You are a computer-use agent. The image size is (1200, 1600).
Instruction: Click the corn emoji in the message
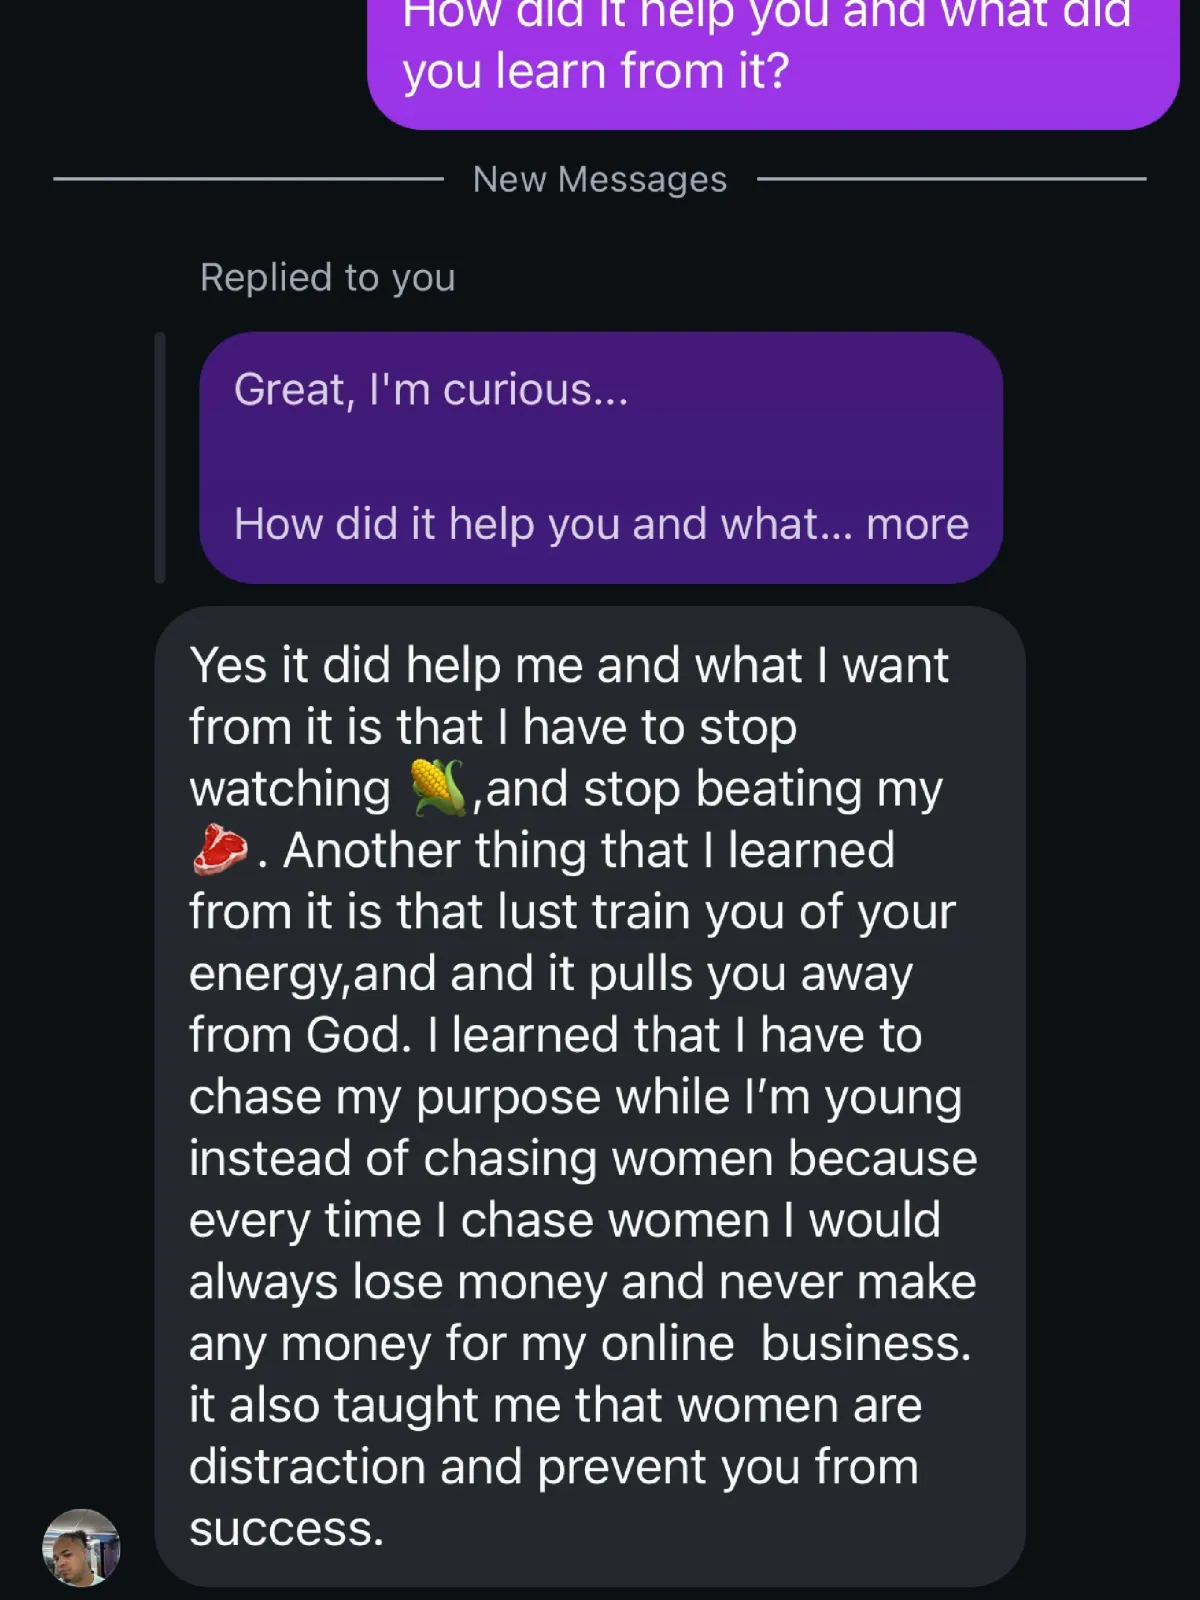click(437, 788)
